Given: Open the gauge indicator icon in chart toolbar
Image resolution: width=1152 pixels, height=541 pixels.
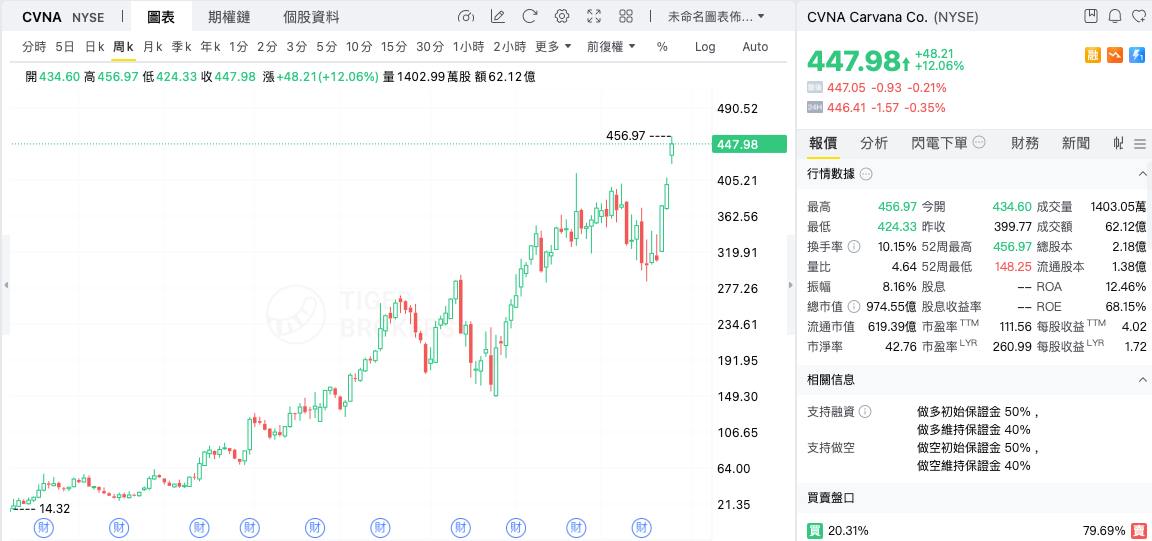Looking at the screenshot, I should coord(466,16).
